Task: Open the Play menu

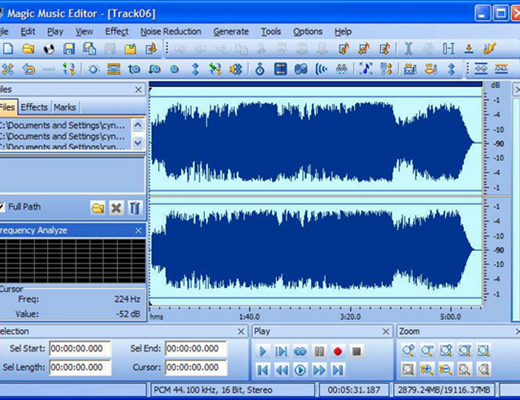Action: [55, 32]
